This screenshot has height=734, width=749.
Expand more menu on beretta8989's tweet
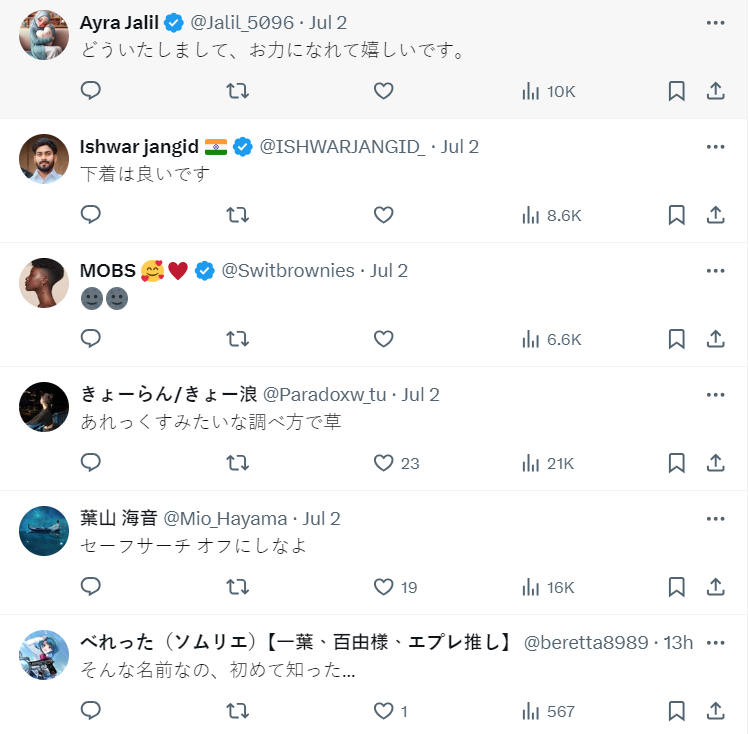point(715,642)
